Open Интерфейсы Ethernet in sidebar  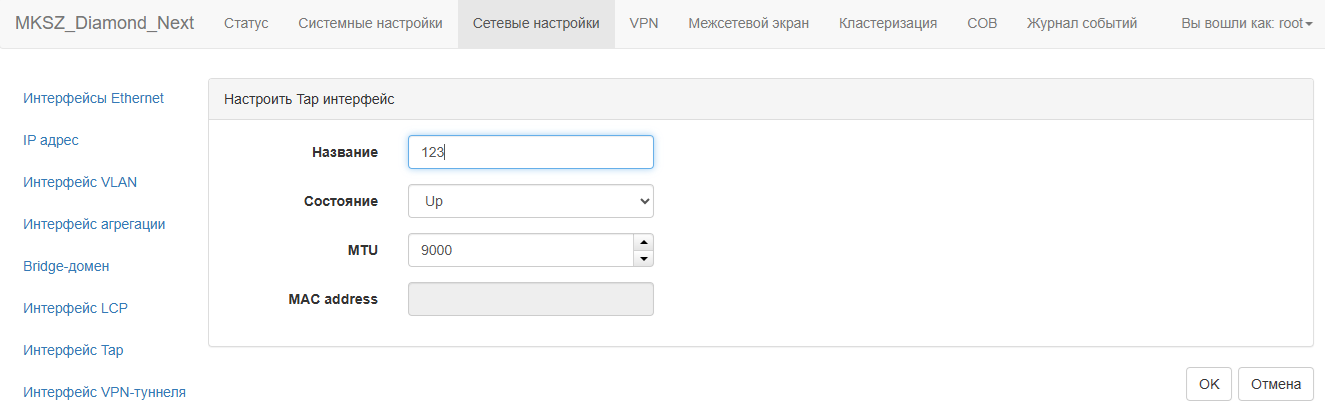94,98
